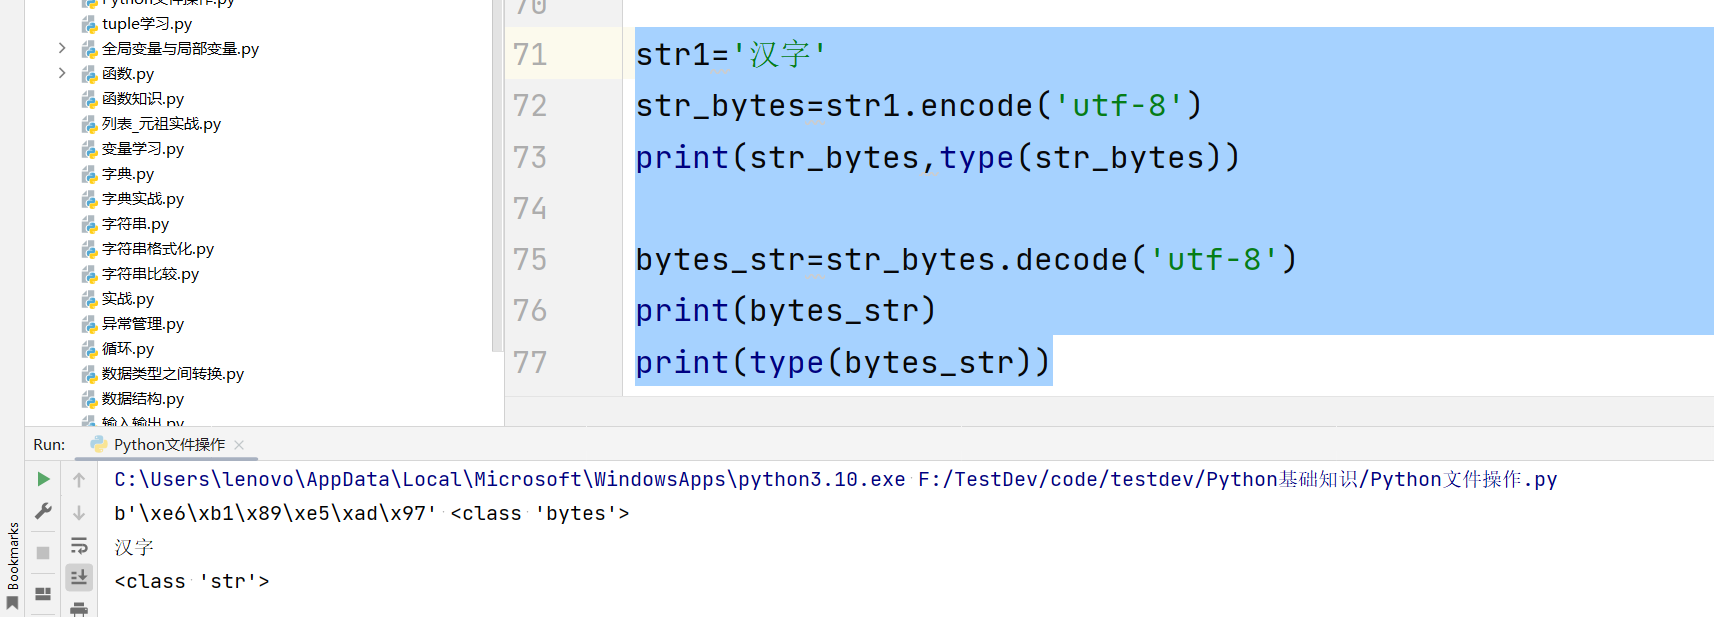1714x617 pixels.
Task: Toggle scroll to end in Run console
Action: 79,577
